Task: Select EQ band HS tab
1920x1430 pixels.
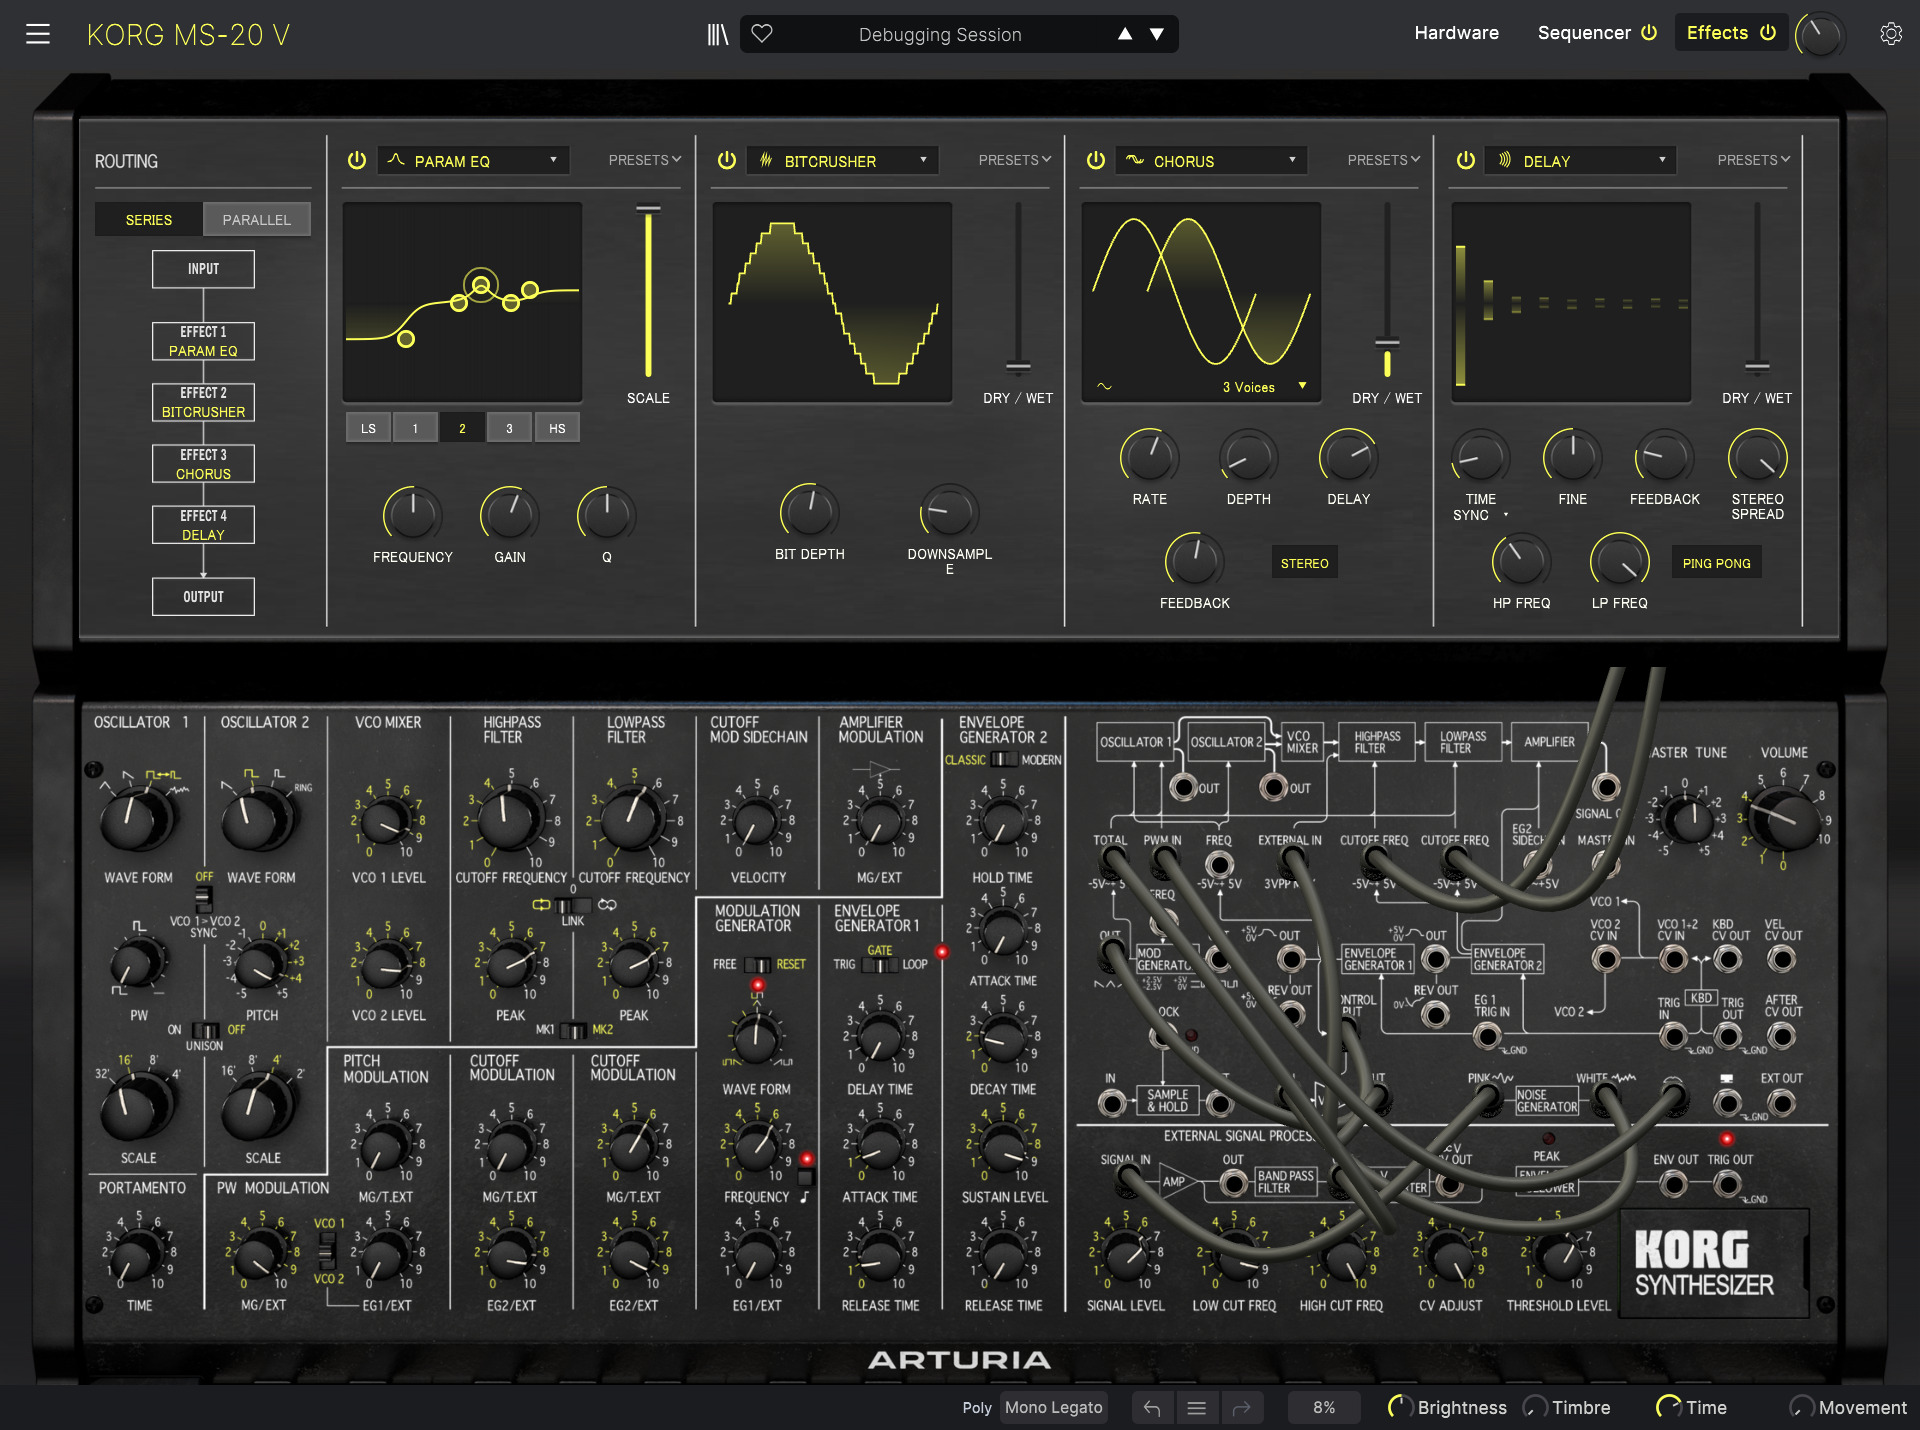Action: [x=557, y=428]
